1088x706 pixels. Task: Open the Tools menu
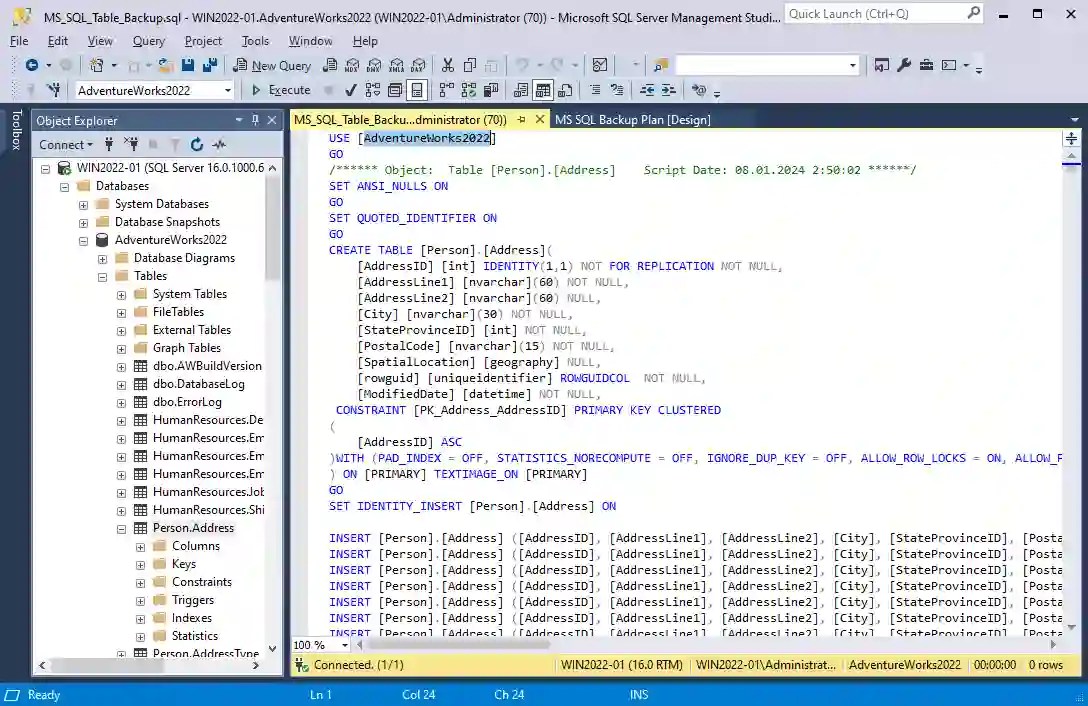[255, 41]
